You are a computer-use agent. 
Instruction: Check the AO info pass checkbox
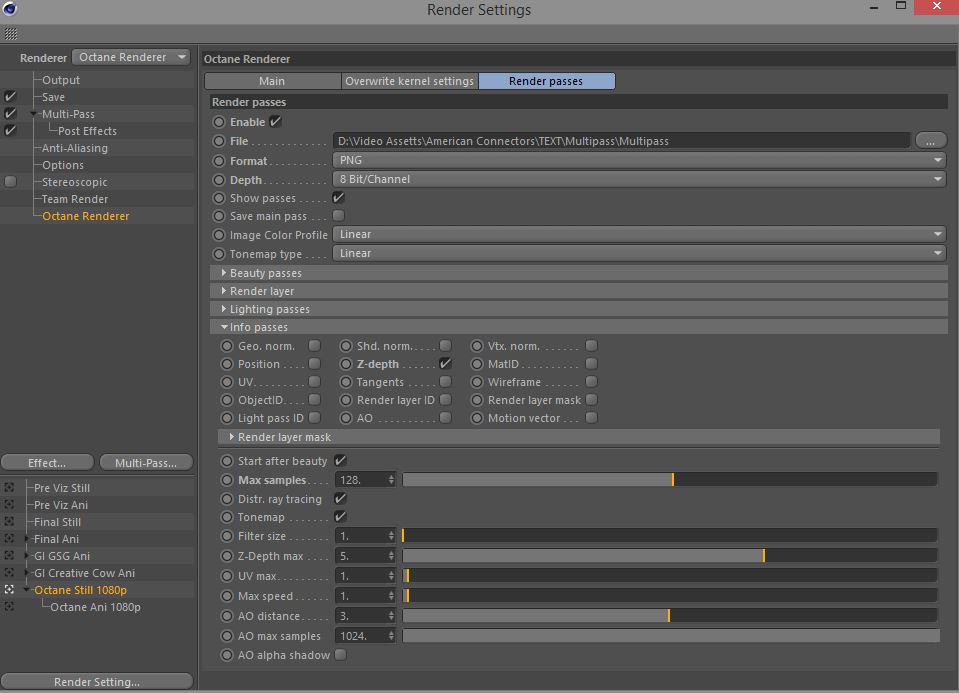click(x=445, y=418)
